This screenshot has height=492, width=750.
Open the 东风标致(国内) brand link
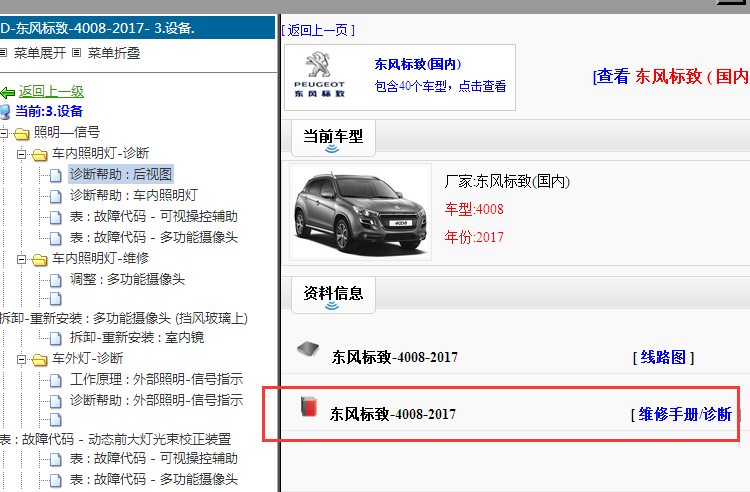[x=418, y=64]
